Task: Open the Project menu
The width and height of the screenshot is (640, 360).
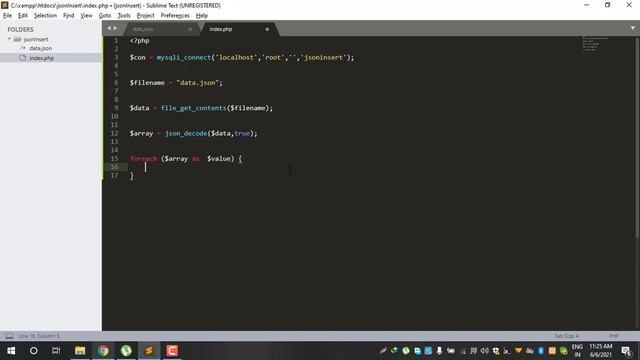Action: [x=145, y=16]
